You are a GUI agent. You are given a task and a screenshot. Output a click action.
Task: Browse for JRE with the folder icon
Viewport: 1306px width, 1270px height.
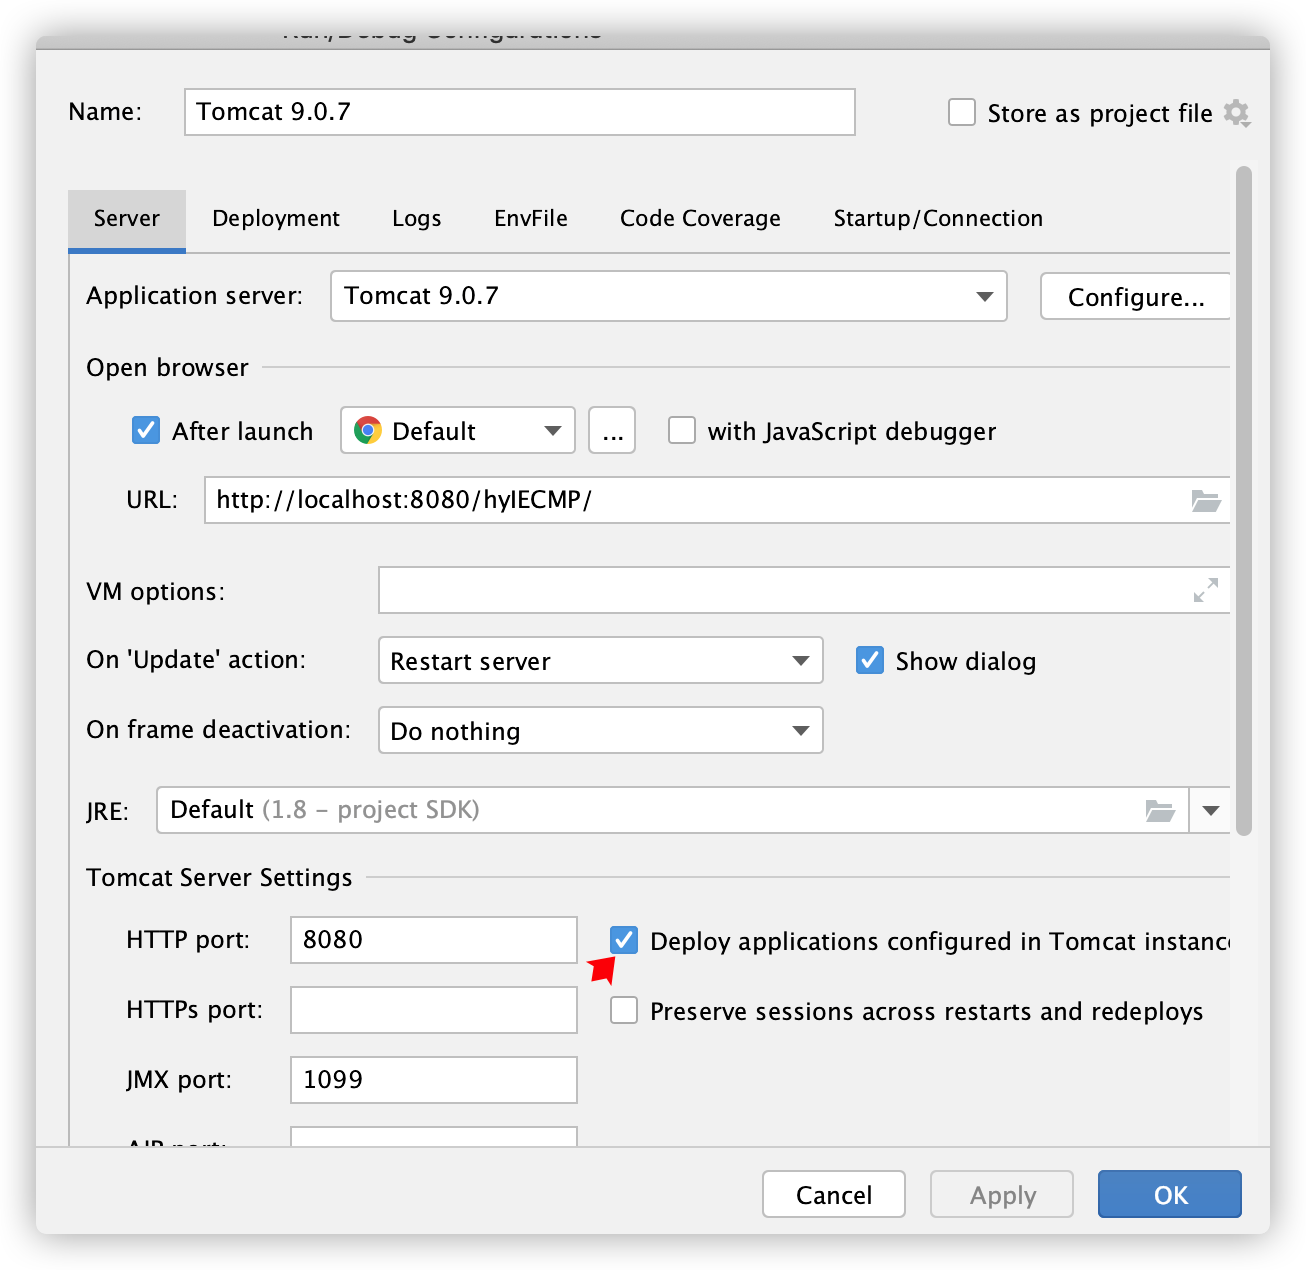[x=1160, y=810]
